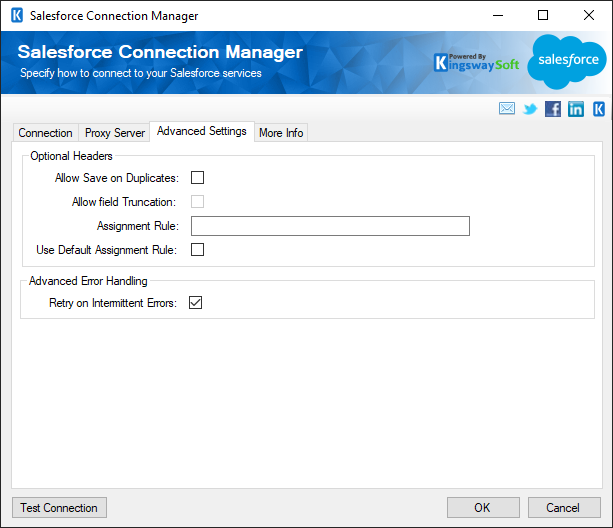613x528 pixels.
Task: Click the Optional Headers group label
Action: click(x=71, y=156)
